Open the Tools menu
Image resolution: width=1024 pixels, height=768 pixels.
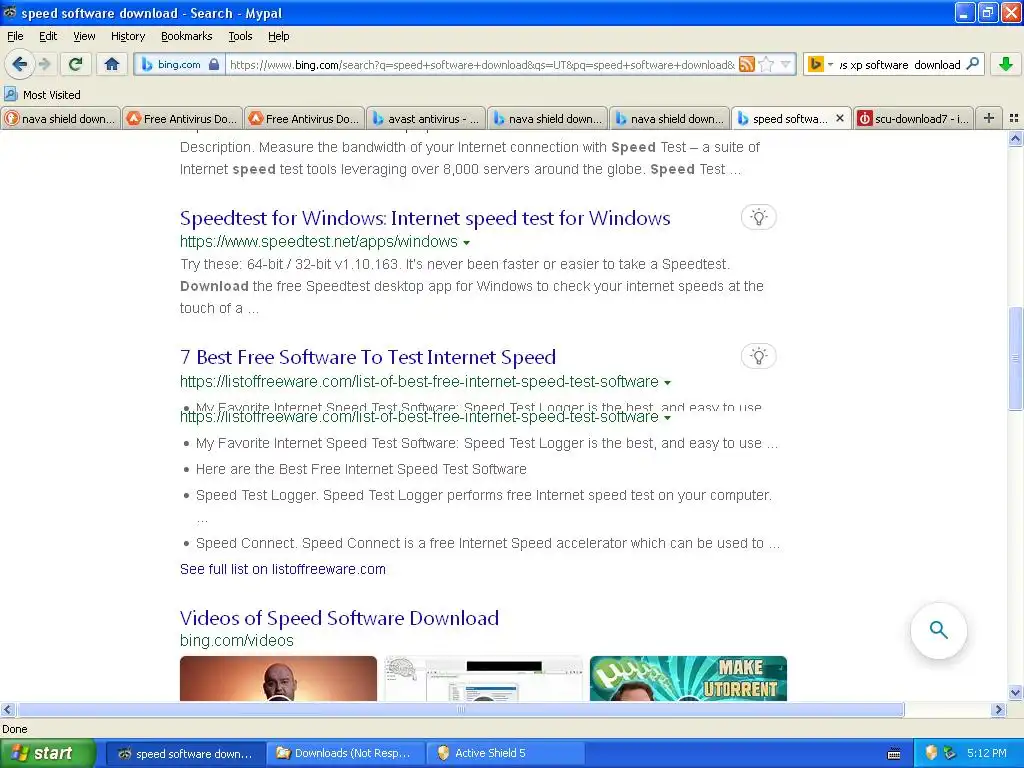(240, 36)
